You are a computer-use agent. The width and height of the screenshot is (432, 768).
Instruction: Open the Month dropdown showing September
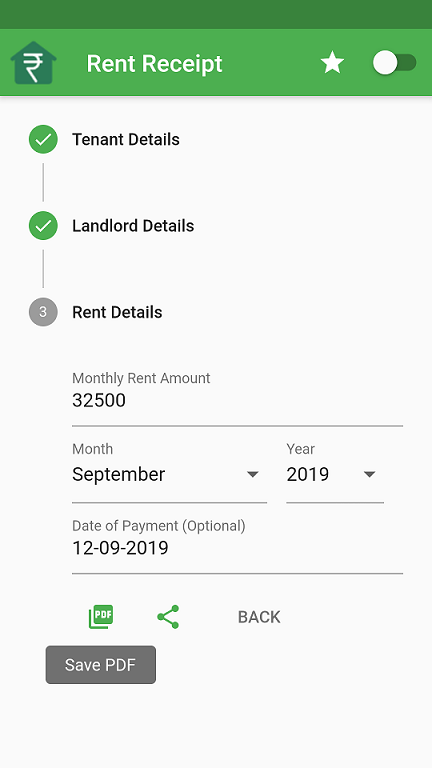coord(169,472)
